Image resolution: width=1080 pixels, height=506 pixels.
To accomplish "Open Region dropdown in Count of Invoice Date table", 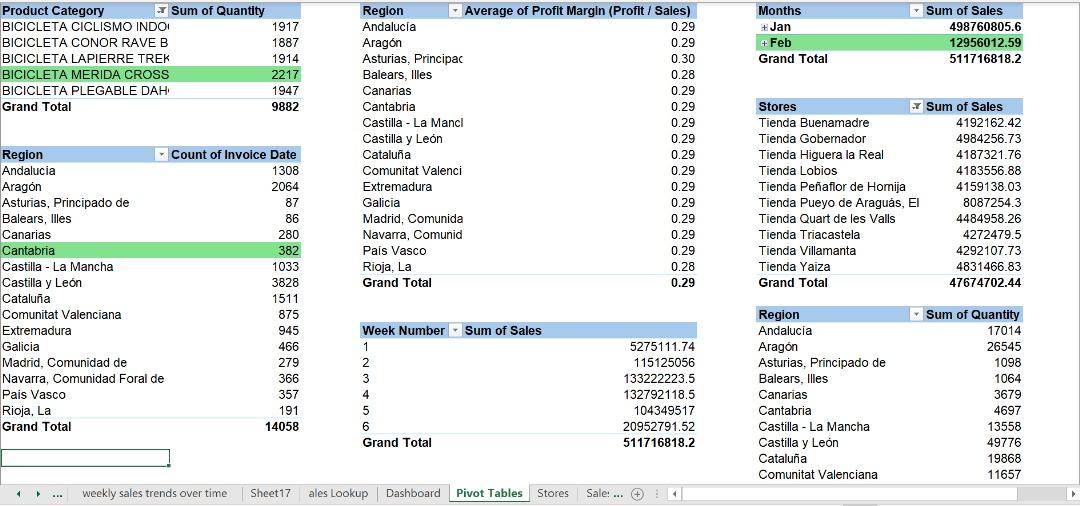I will [x=162, y=155].
